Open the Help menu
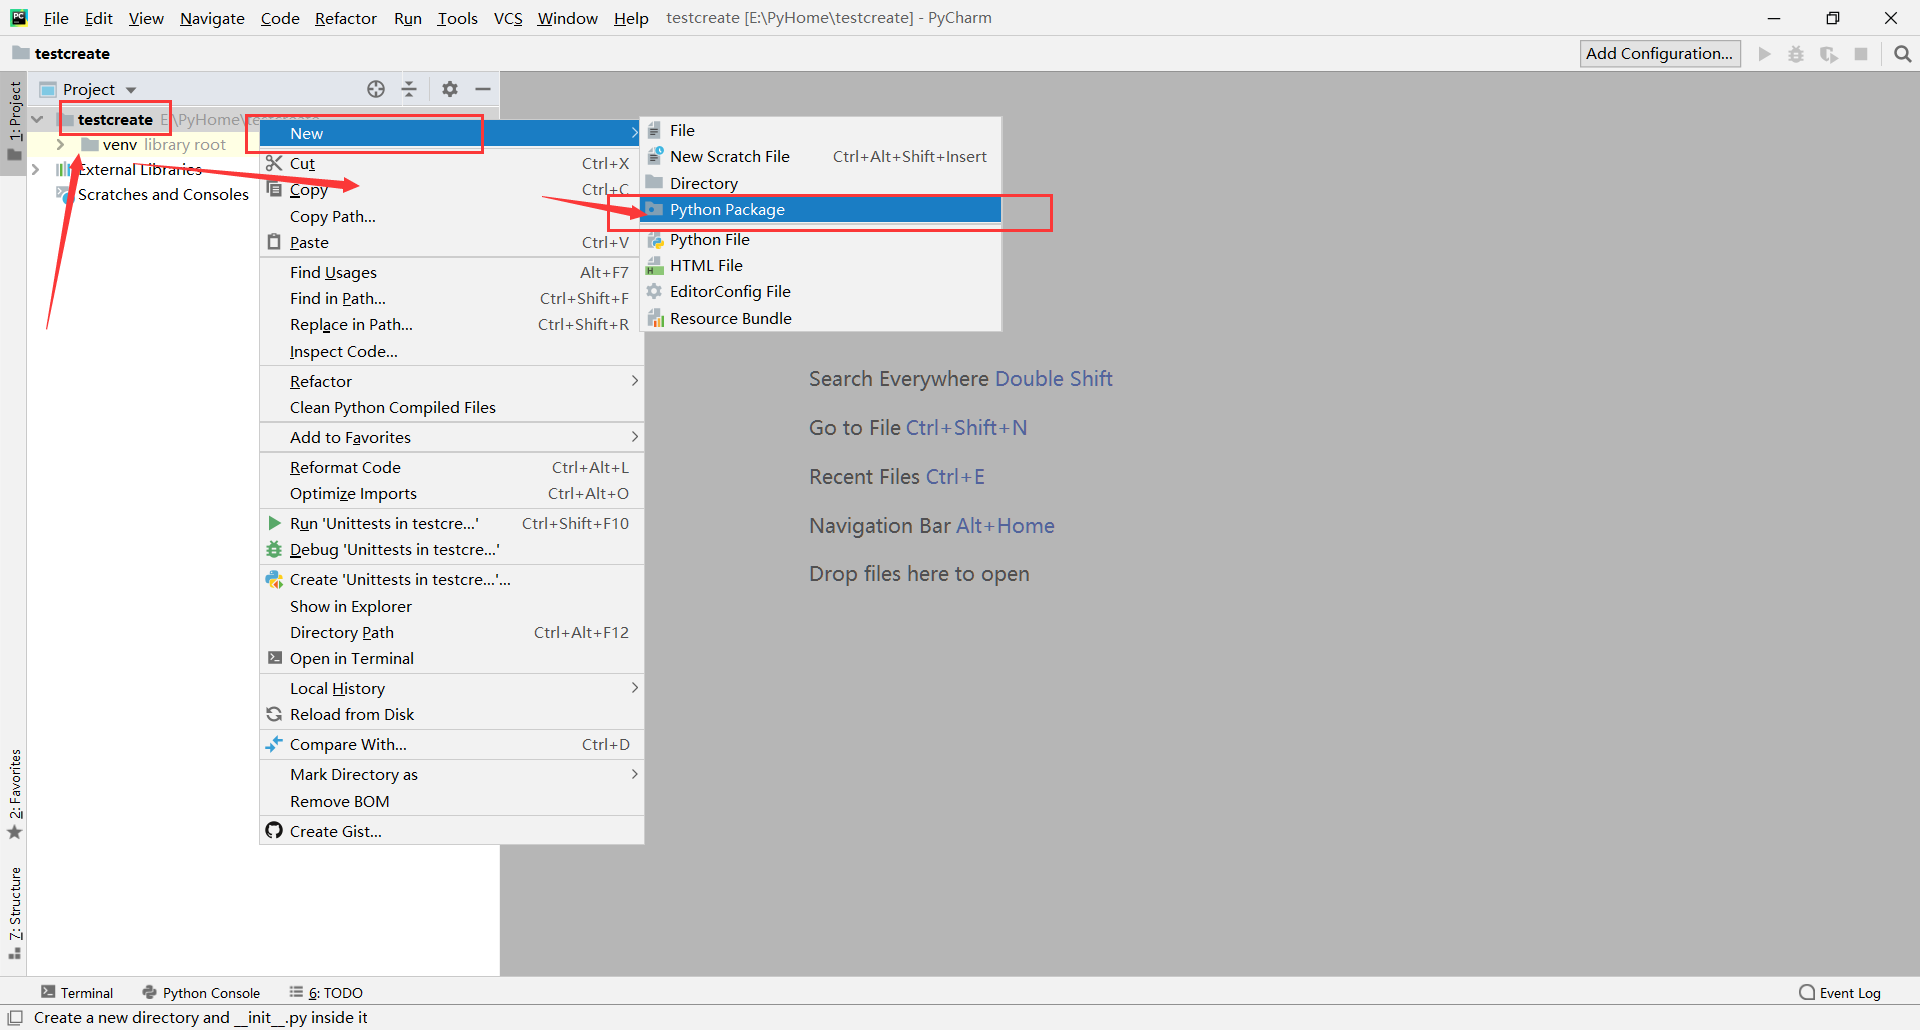Viewport: 1920px width, 1030px height. 631,18
